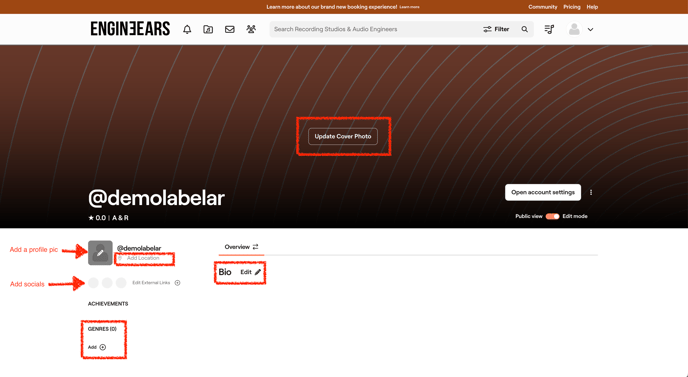The width and height of the screenshot is (688, 377).
Task: Open the three-dot more options menu
Action: point(591,192)
